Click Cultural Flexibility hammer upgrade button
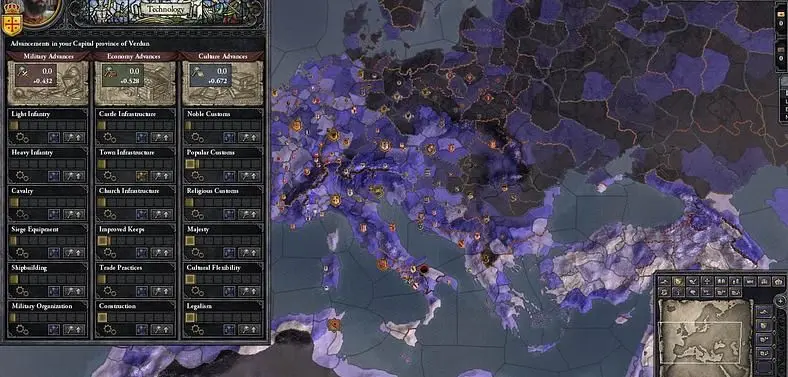Viewport: 788px width, 377px height. (249, 291)
